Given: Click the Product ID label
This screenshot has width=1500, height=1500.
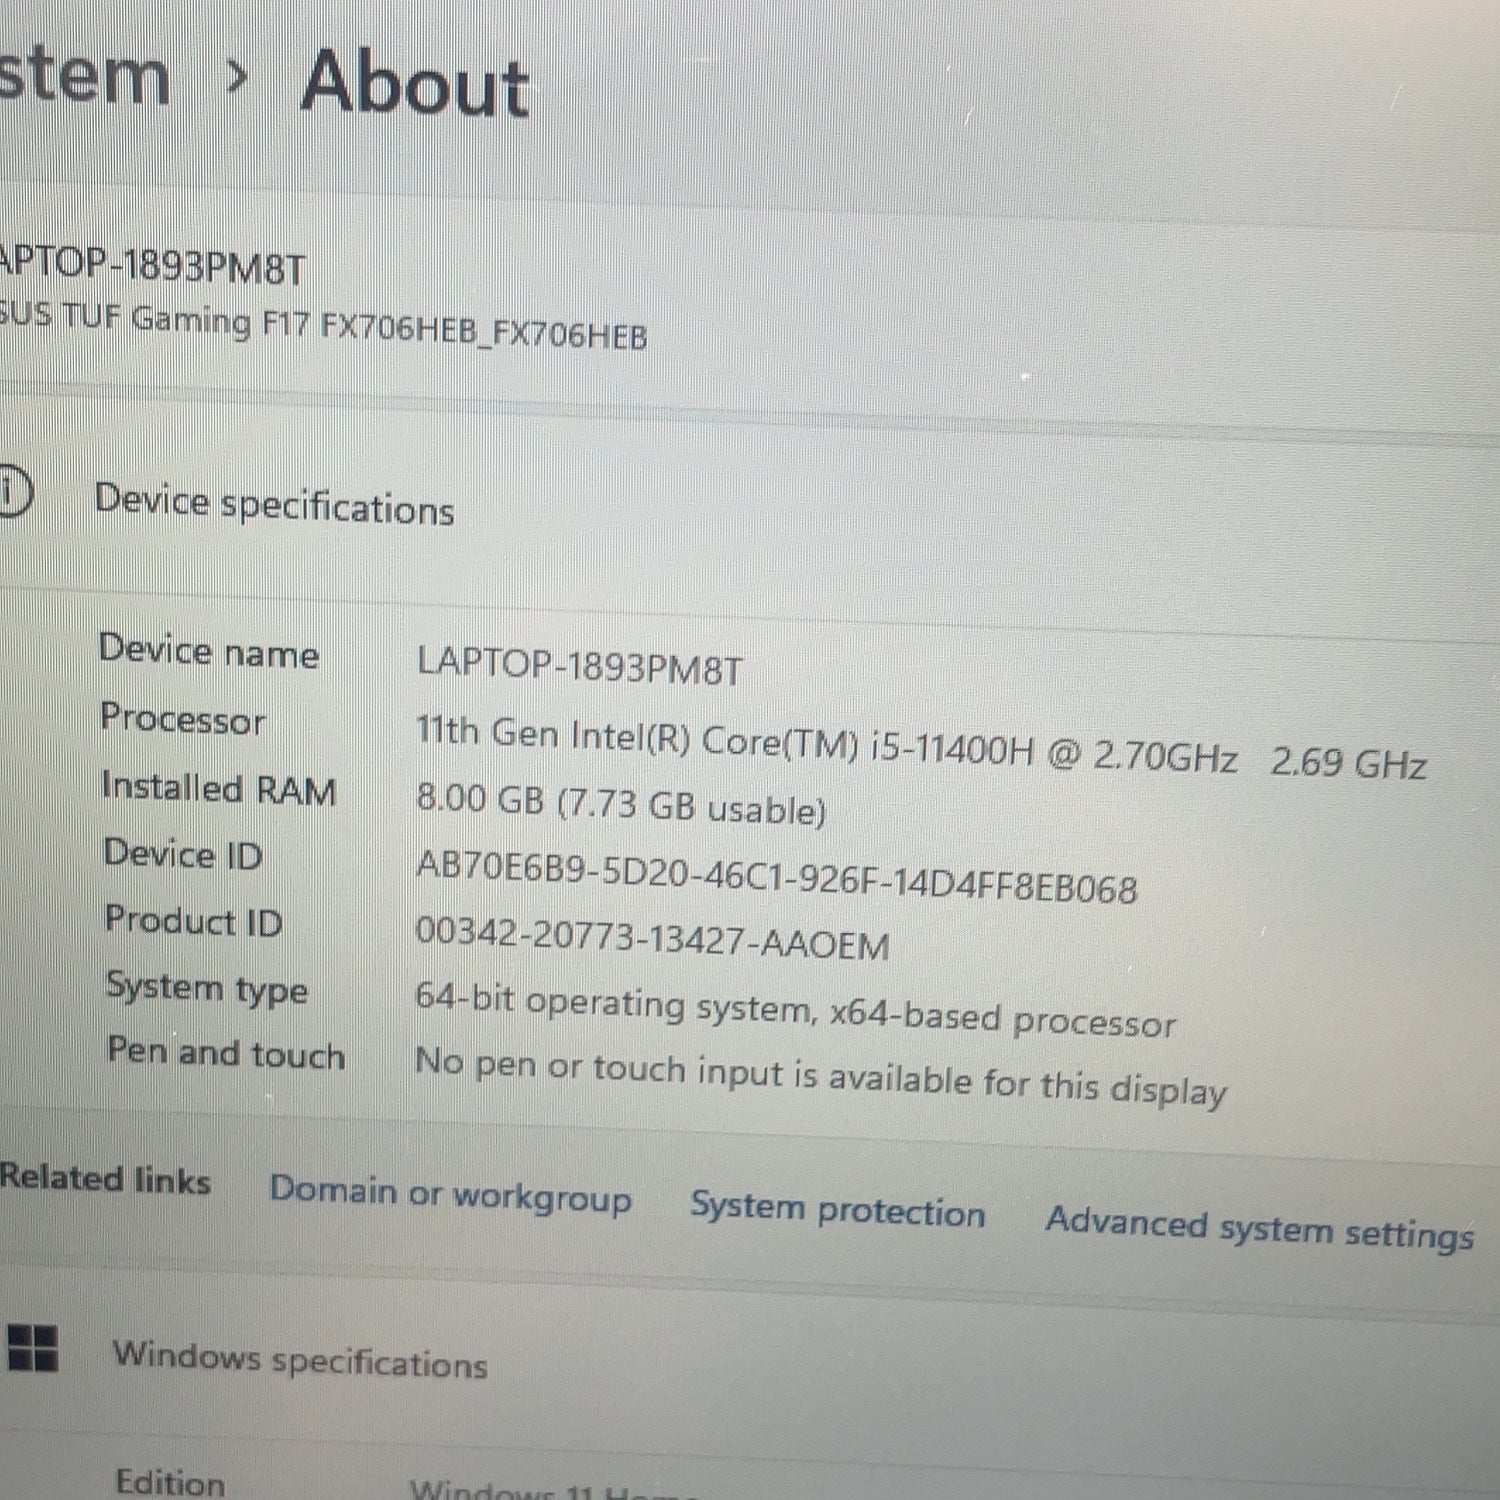Looking at the screenshot, I should click(194, 921).
